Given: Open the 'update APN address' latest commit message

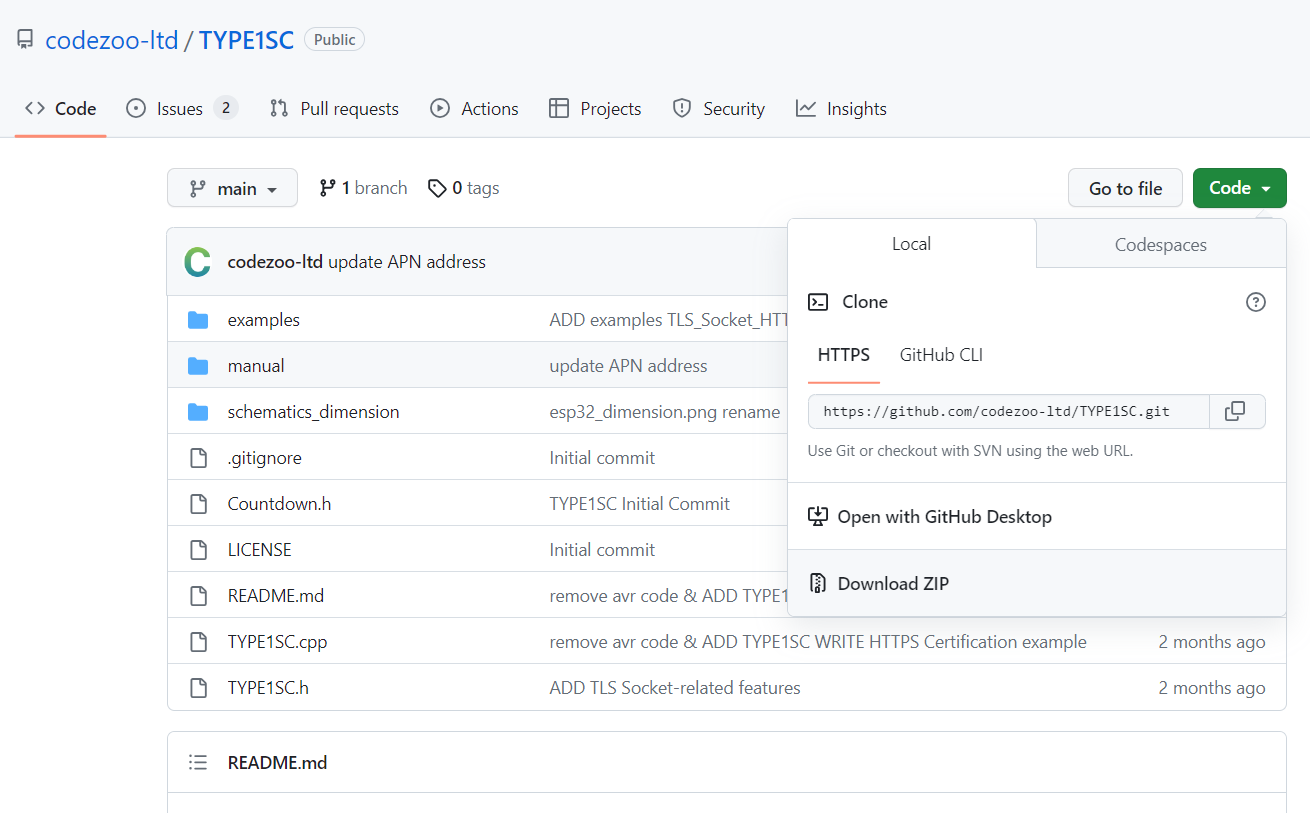Looking at the screenshot, I should tap(407, 262).
